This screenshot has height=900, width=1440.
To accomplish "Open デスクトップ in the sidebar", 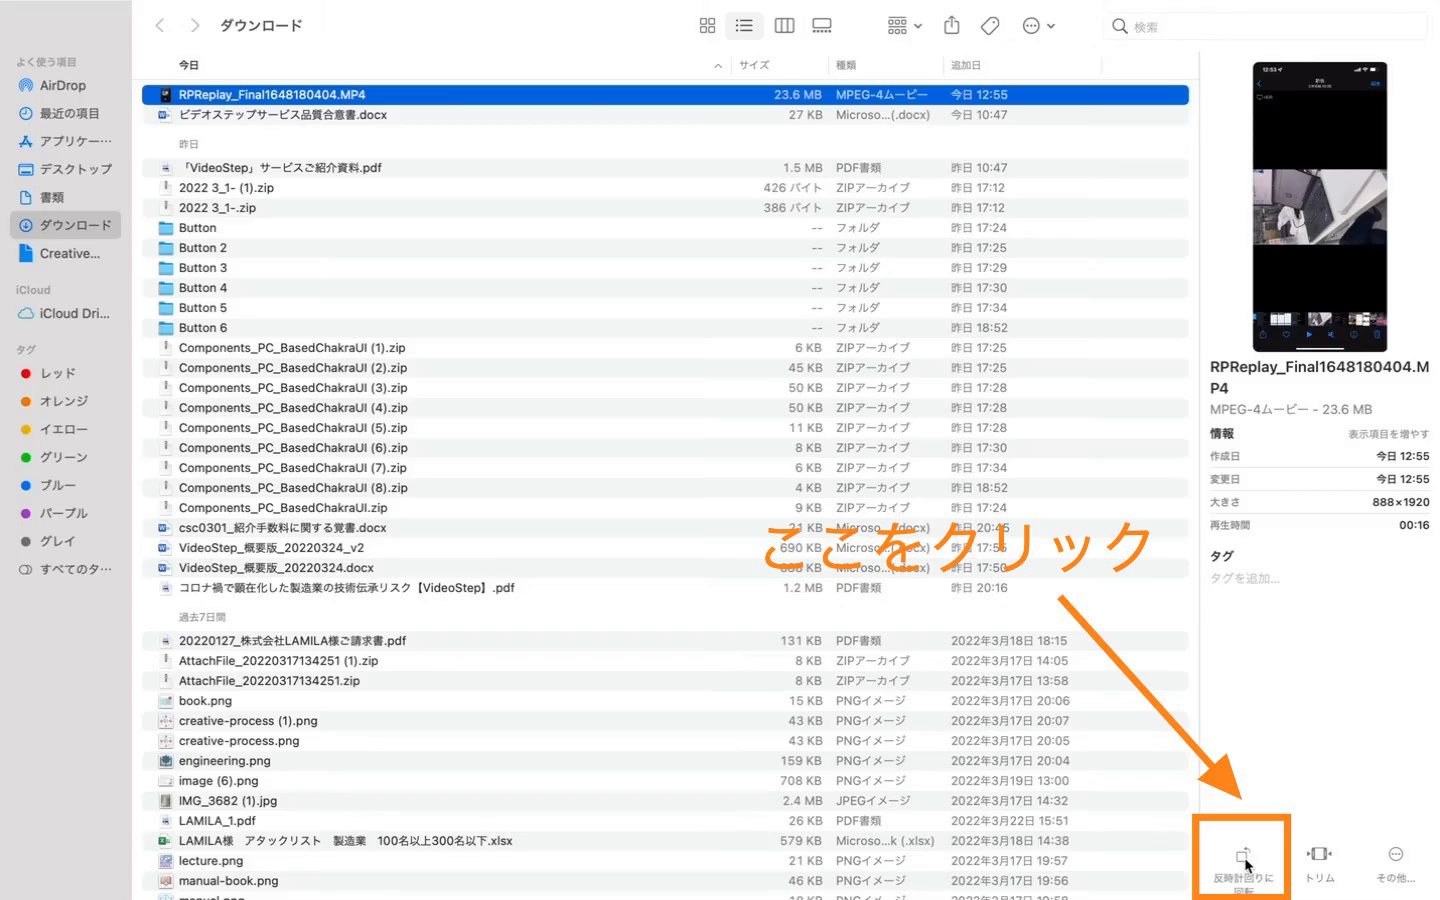I will [x=75, y=169].
